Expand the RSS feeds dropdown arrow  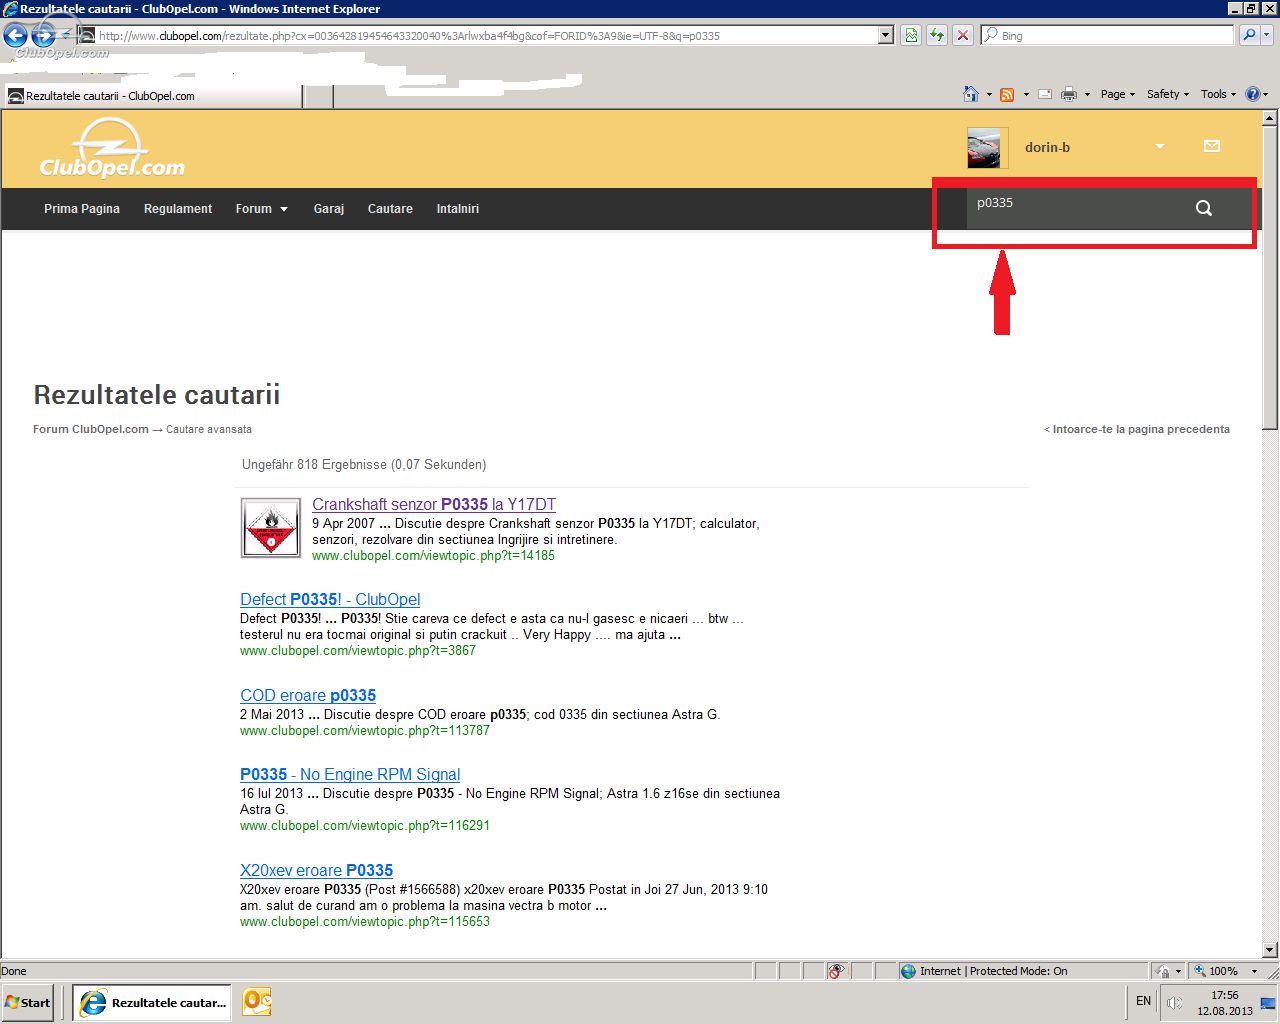click(1026, 95)
